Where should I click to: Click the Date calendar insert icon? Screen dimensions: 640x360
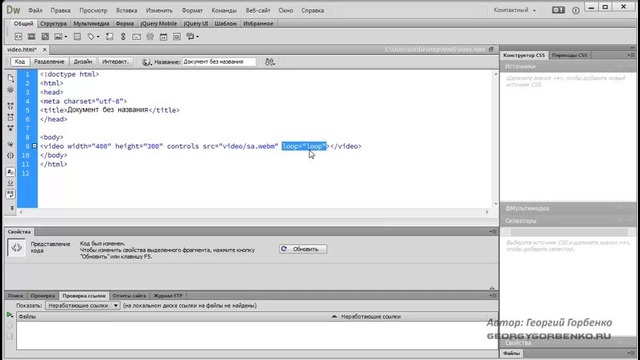(x=163, y=37)
